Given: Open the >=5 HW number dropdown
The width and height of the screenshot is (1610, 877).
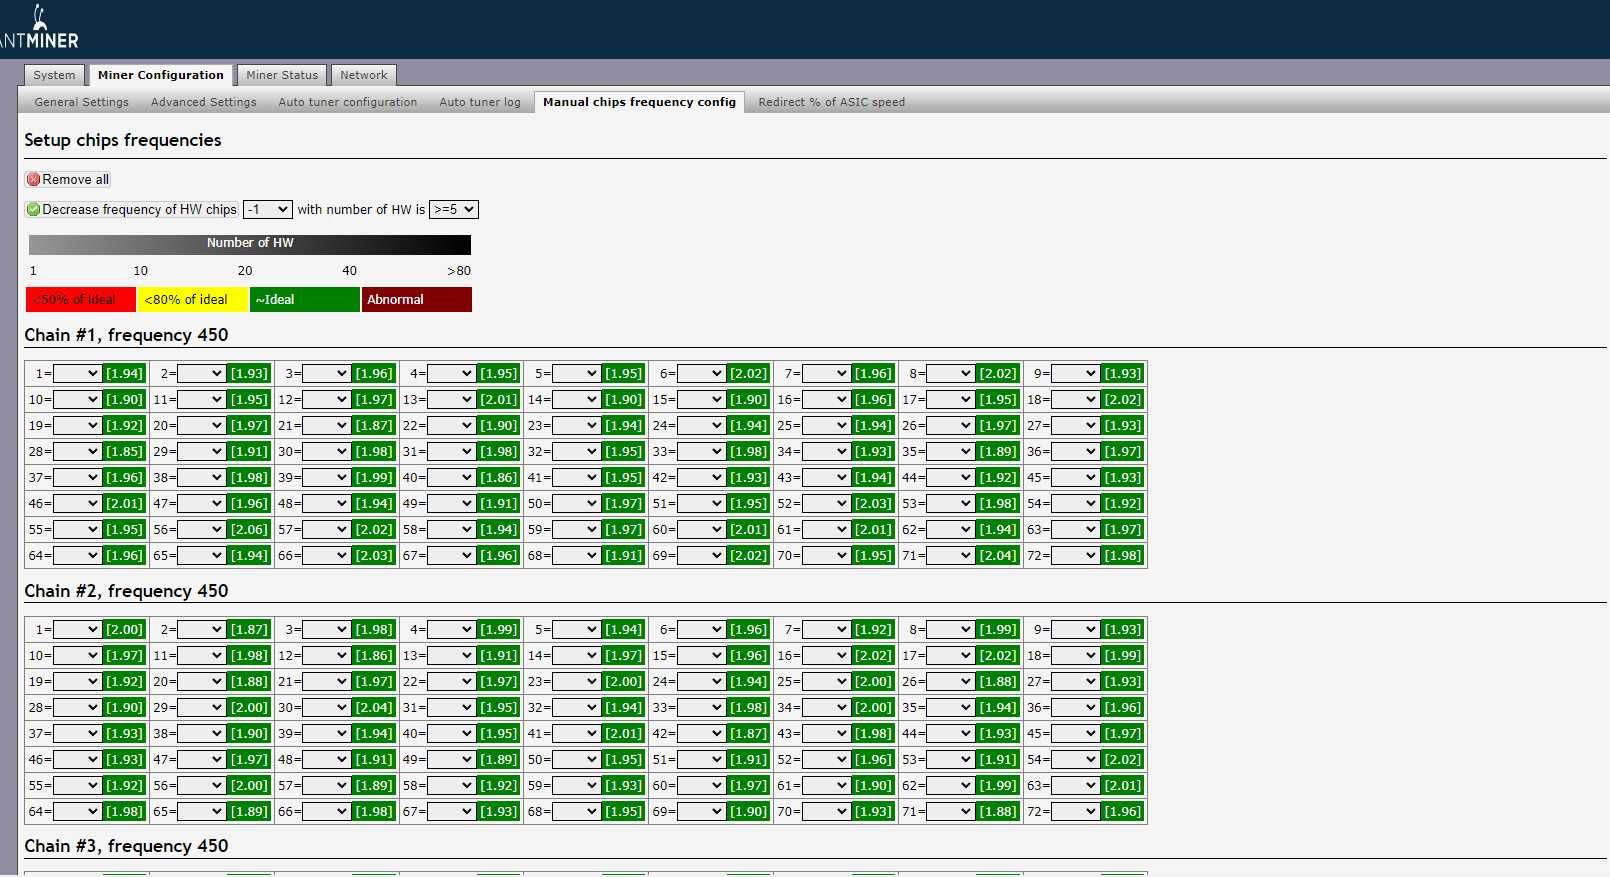Looking at the screenshot, I should [454, 210].
